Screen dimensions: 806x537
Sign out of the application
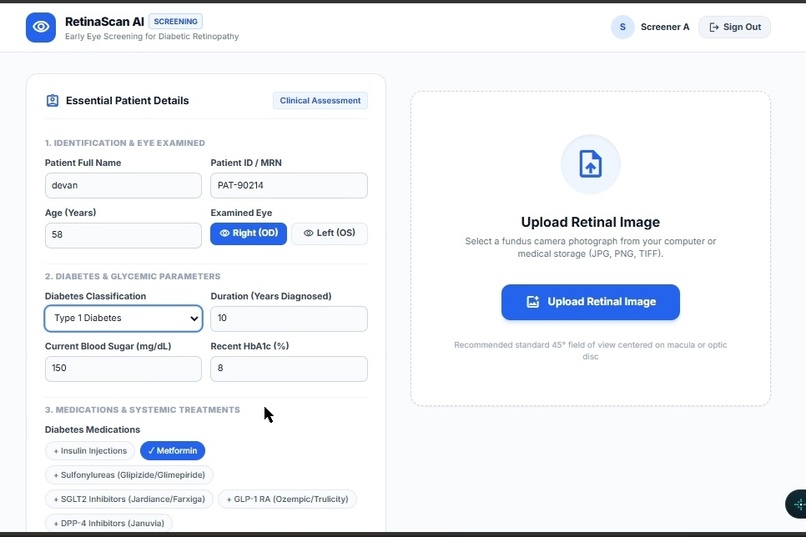[734, 27]
